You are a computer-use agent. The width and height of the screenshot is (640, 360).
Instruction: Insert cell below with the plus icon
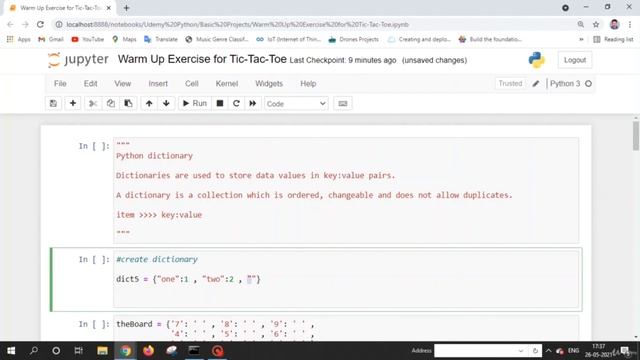point(73,104)
